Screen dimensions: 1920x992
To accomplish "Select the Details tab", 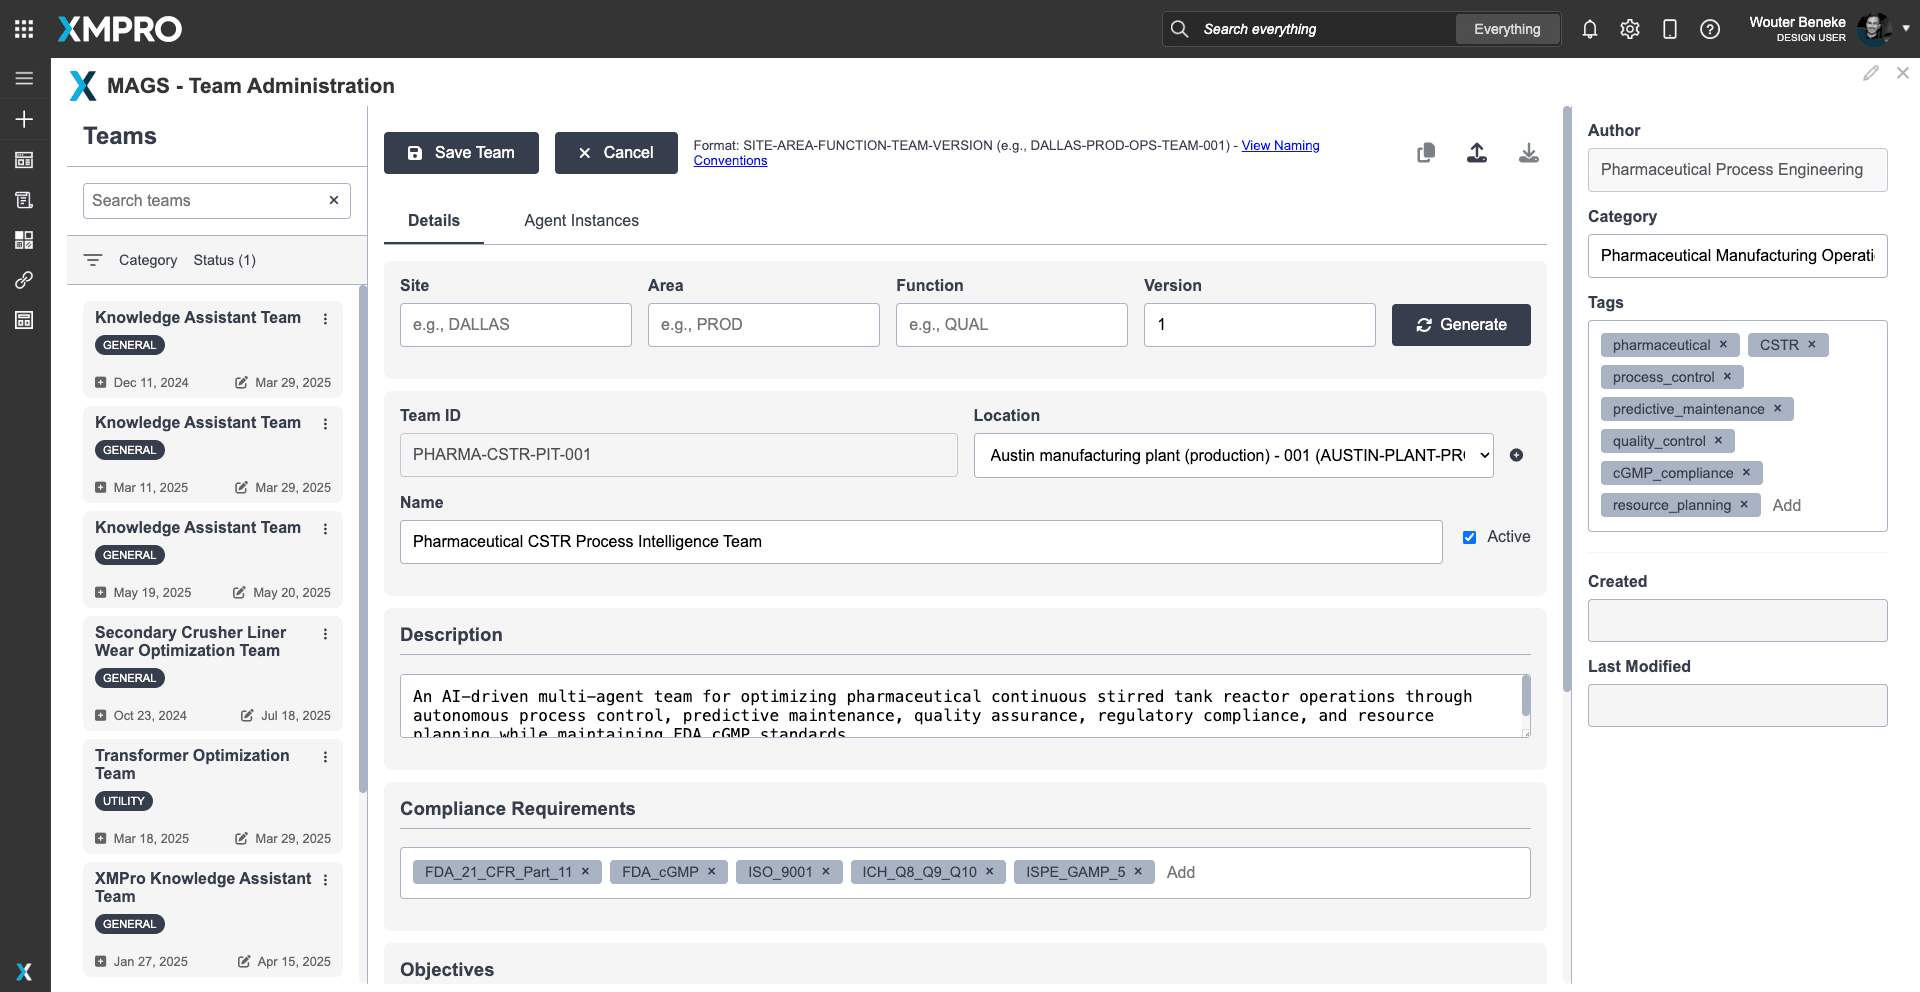I will pyautogui.click(x=433, y=221).
